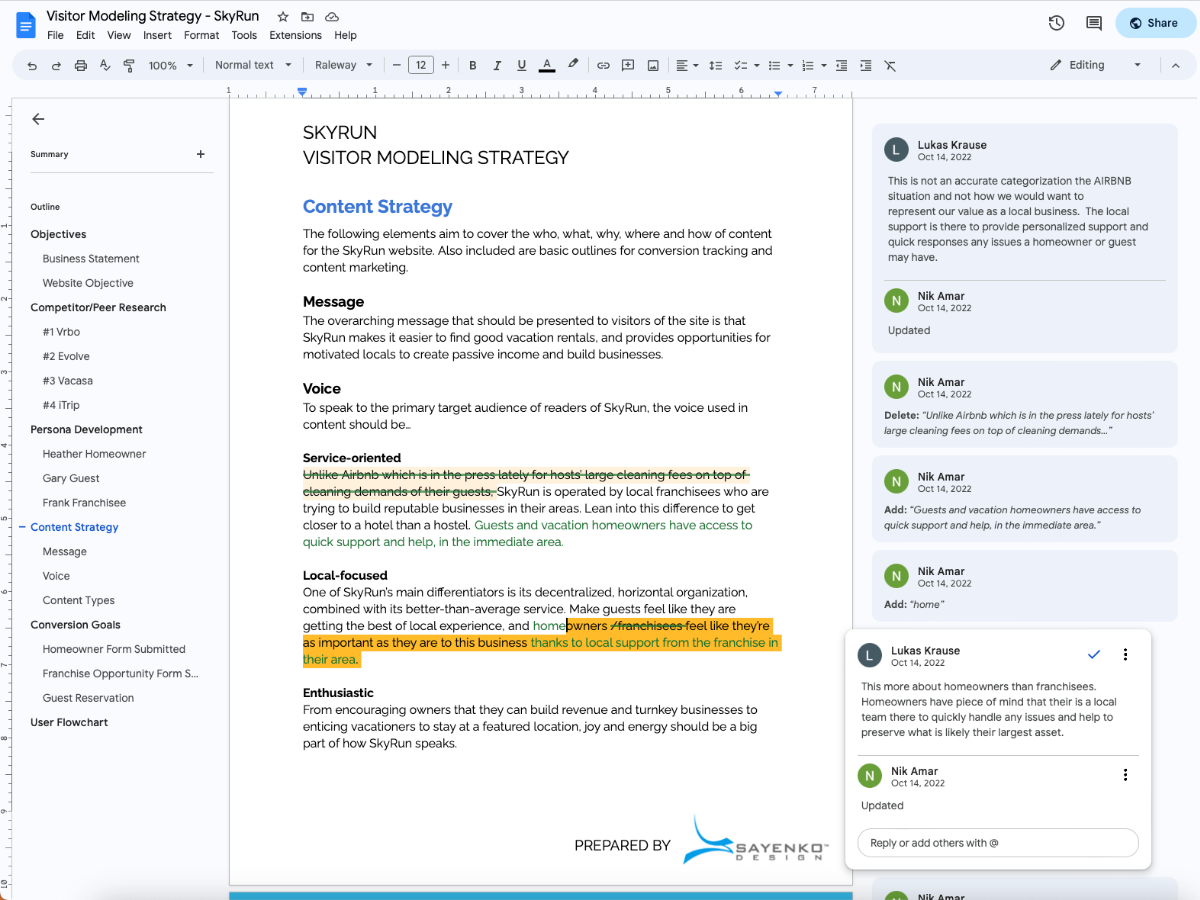Open bulleted list options

[x=780, y=65]
